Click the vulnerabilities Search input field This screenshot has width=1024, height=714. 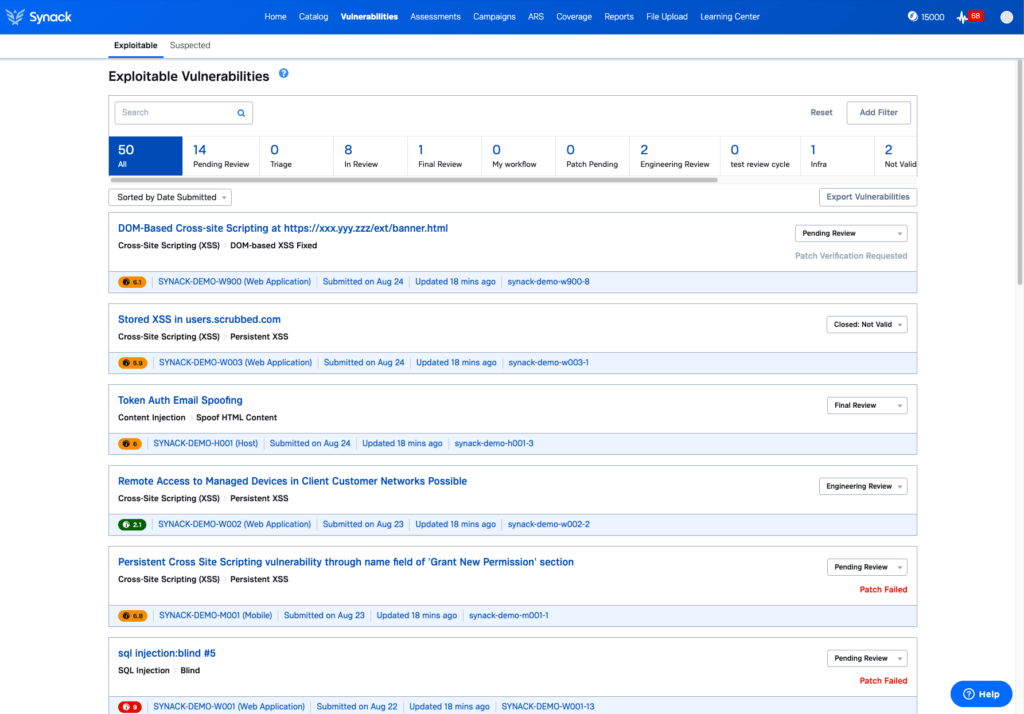click(x=175, y=113)
